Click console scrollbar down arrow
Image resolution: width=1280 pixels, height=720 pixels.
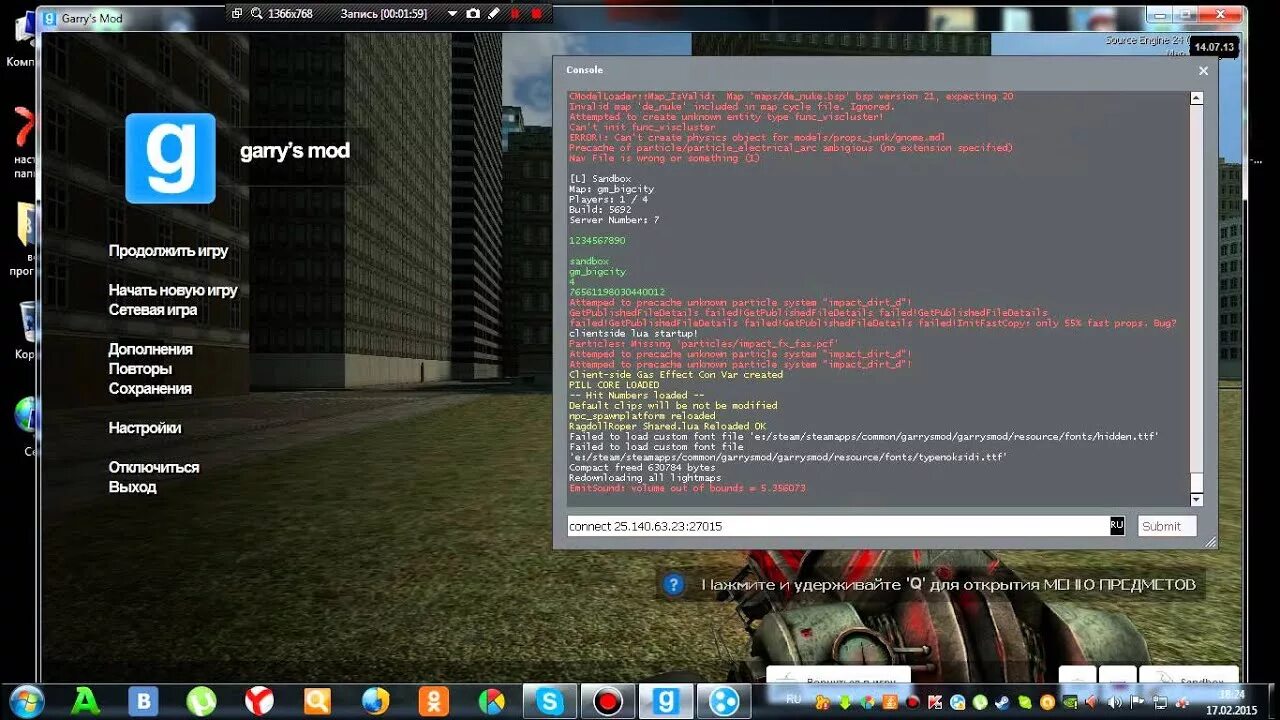pos(1196,499)
